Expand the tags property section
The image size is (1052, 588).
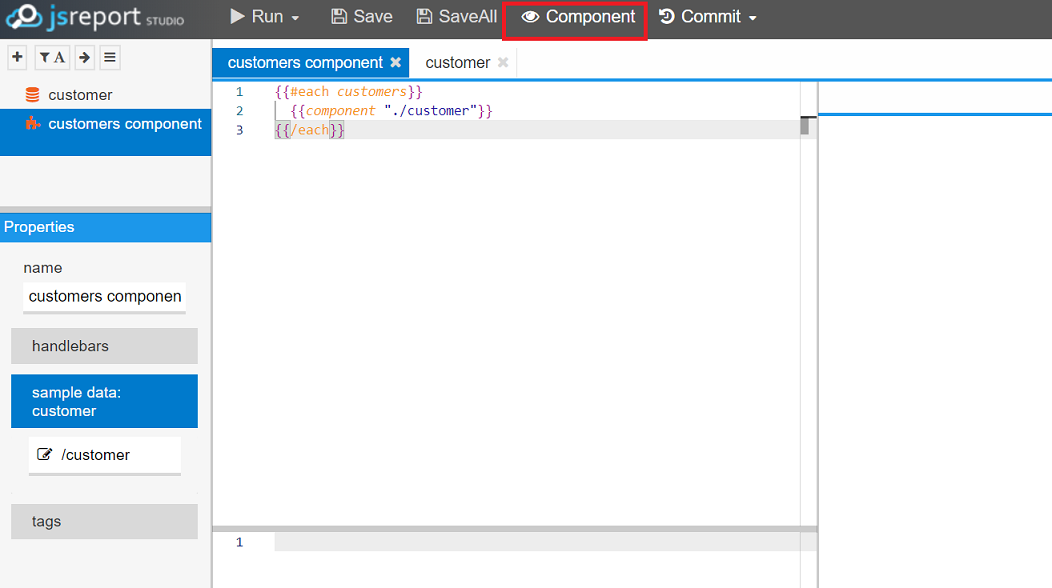tap(105, 522)
